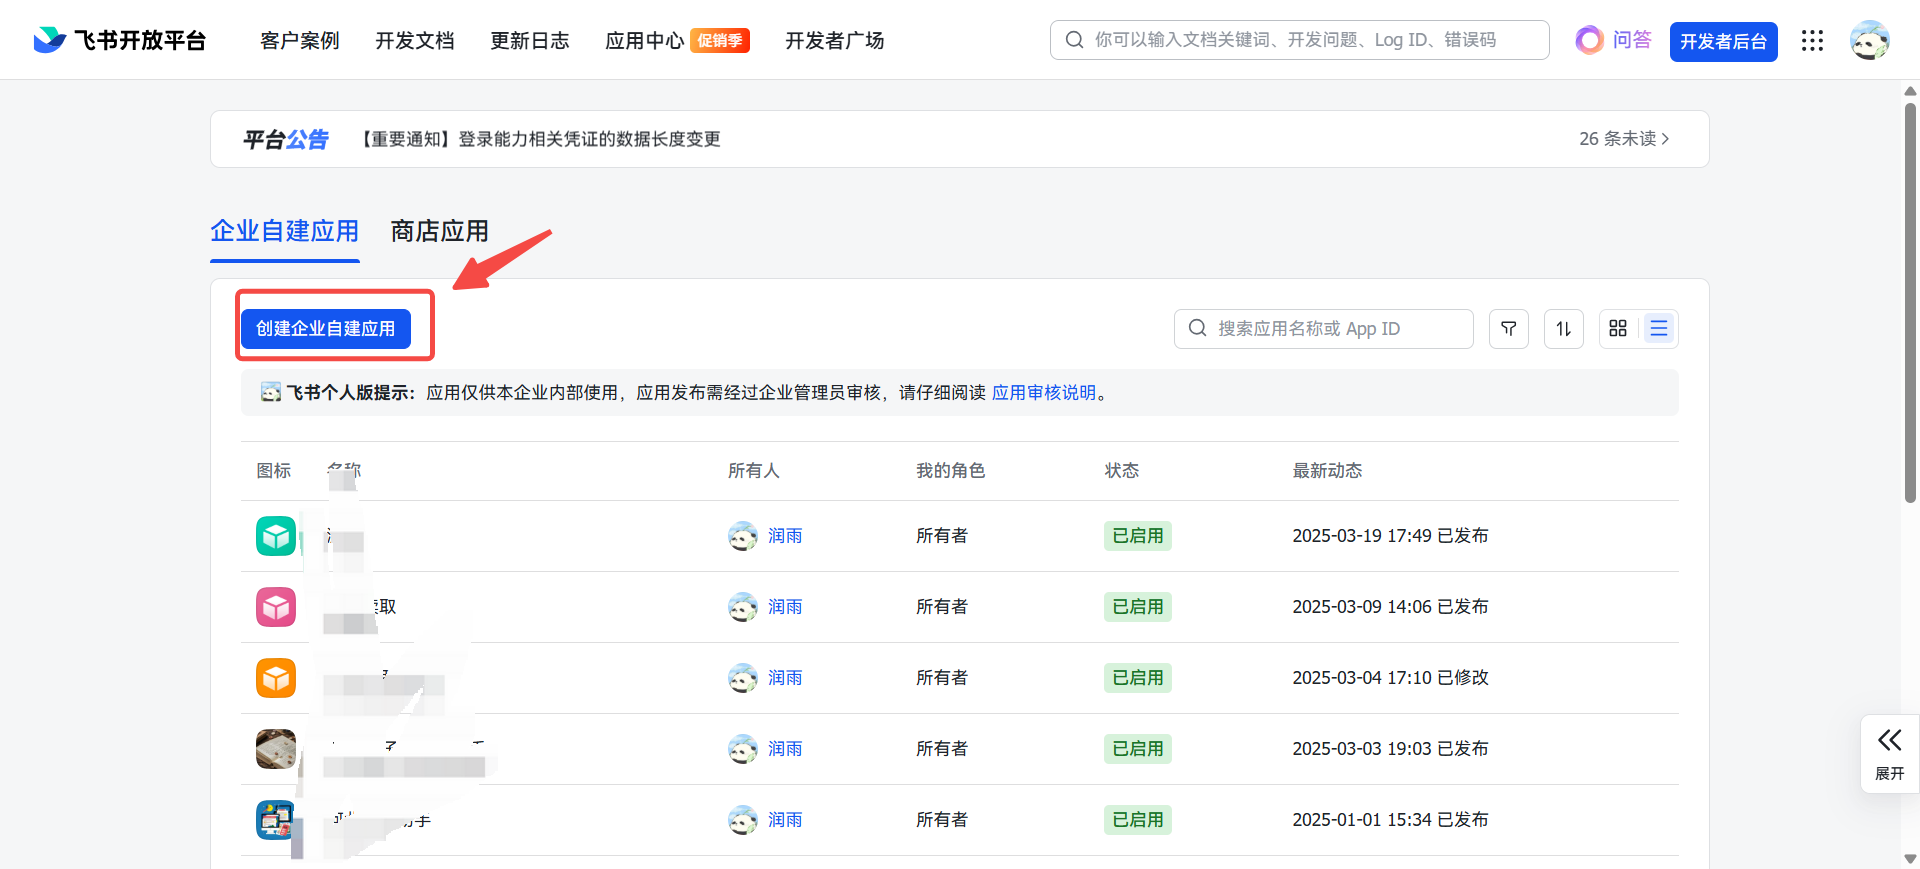Image resolution: width=1920 pixels, height=869 pixels.
Task: Click the 最新动态 column header
Action: point(1327,471)
